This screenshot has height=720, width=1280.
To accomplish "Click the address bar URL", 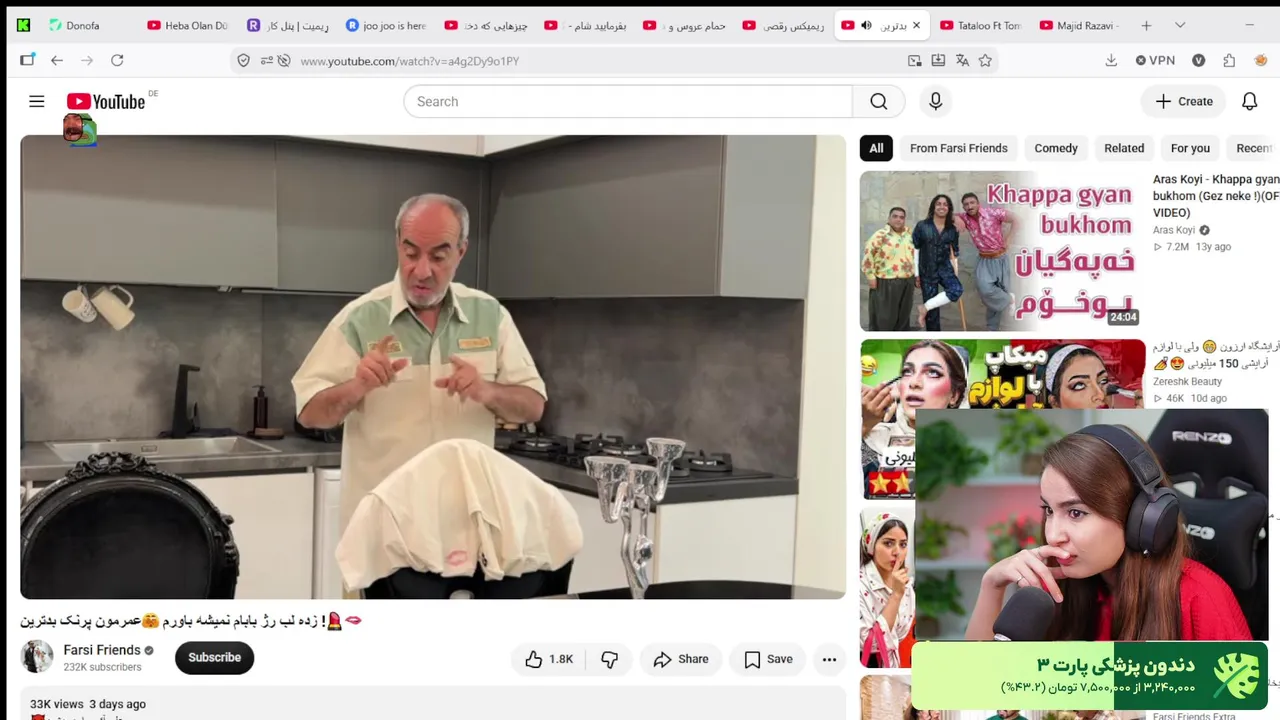I will [x=410, y=61].
